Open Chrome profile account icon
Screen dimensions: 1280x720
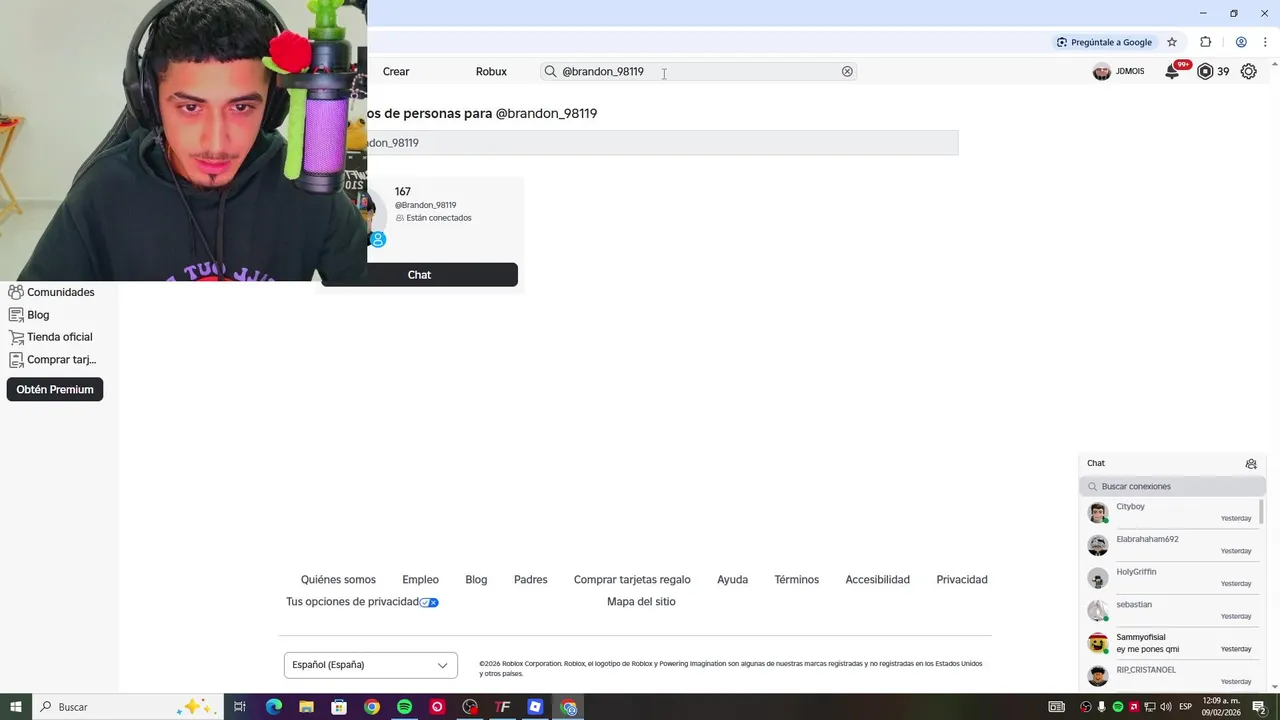[x=1241, y=42]
